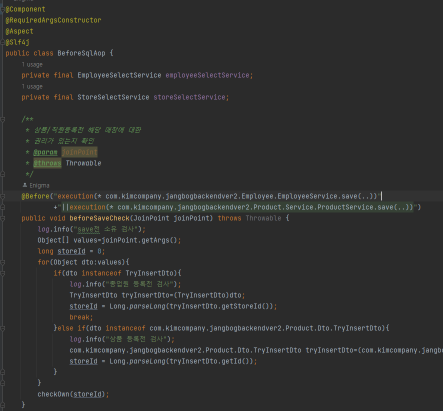The image size is (443, 411).
Task: Click joinPoint.getArgs() call
Action: [139, 240]
